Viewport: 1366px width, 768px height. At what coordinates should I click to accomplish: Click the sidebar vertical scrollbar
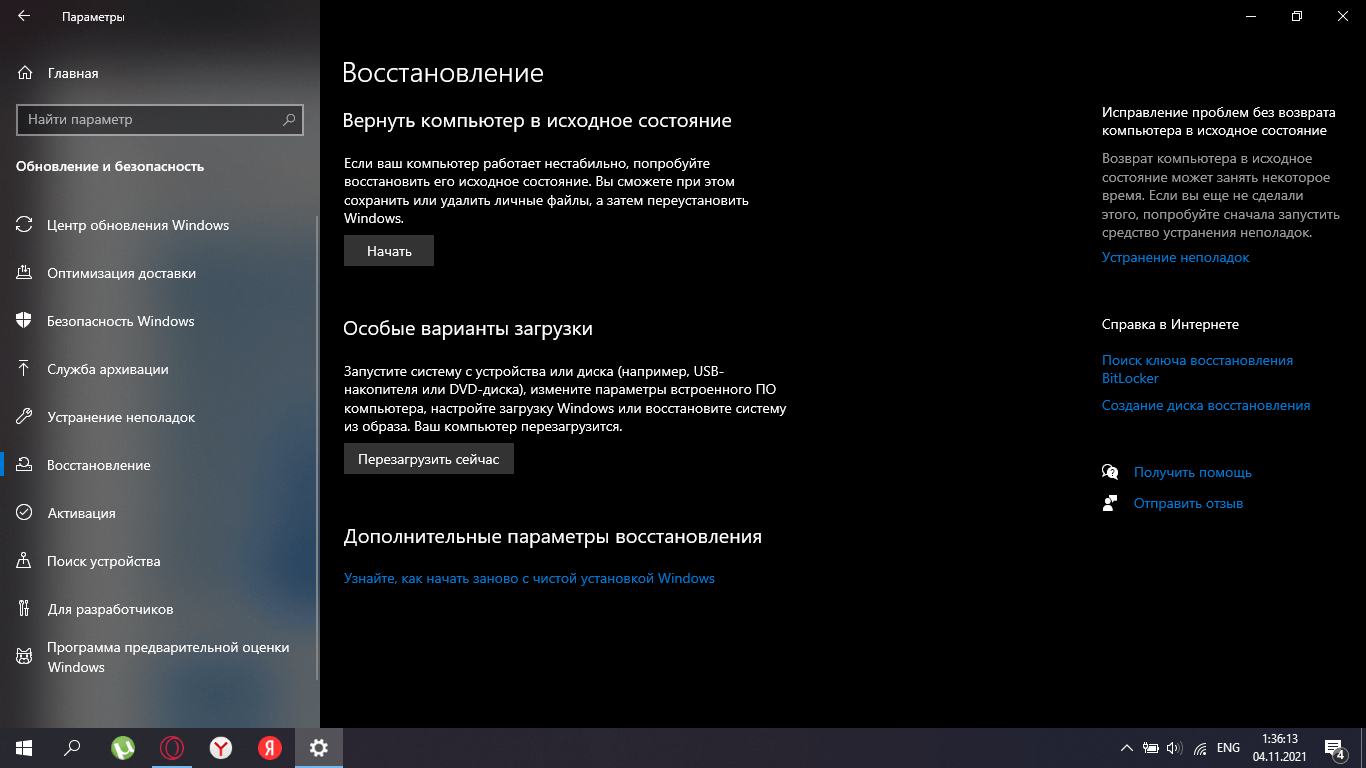point(317,450)
